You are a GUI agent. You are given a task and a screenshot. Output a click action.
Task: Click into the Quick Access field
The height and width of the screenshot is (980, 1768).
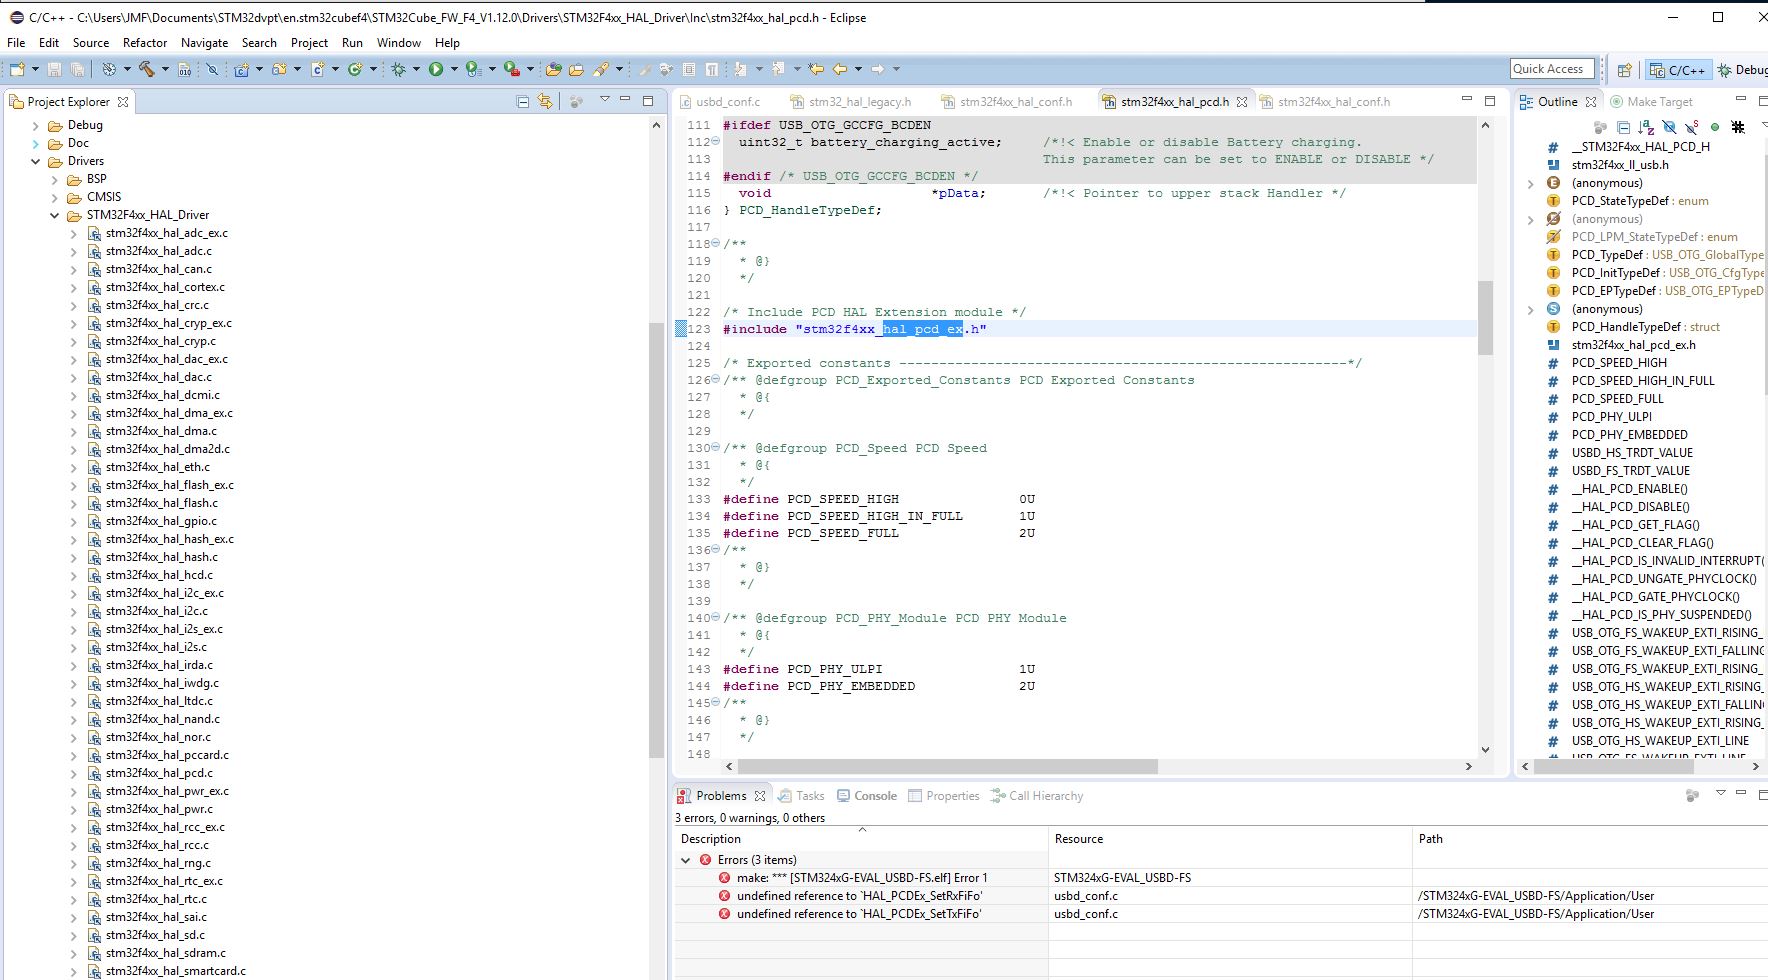(1549, 69)
